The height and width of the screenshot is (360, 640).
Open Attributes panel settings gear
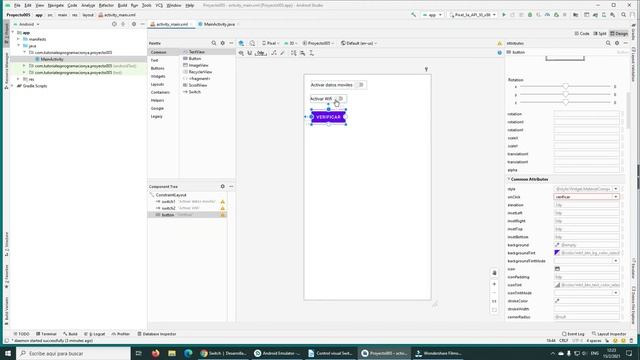617,43
